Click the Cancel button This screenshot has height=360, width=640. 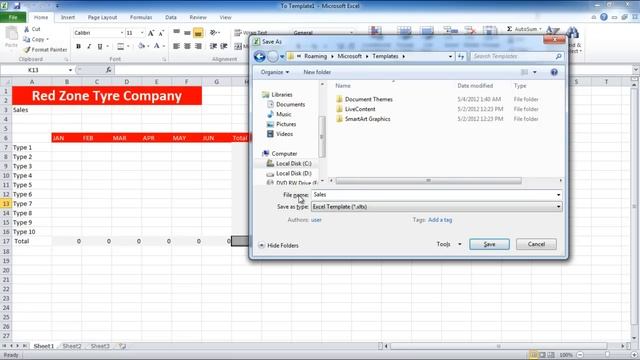(536, 244)
